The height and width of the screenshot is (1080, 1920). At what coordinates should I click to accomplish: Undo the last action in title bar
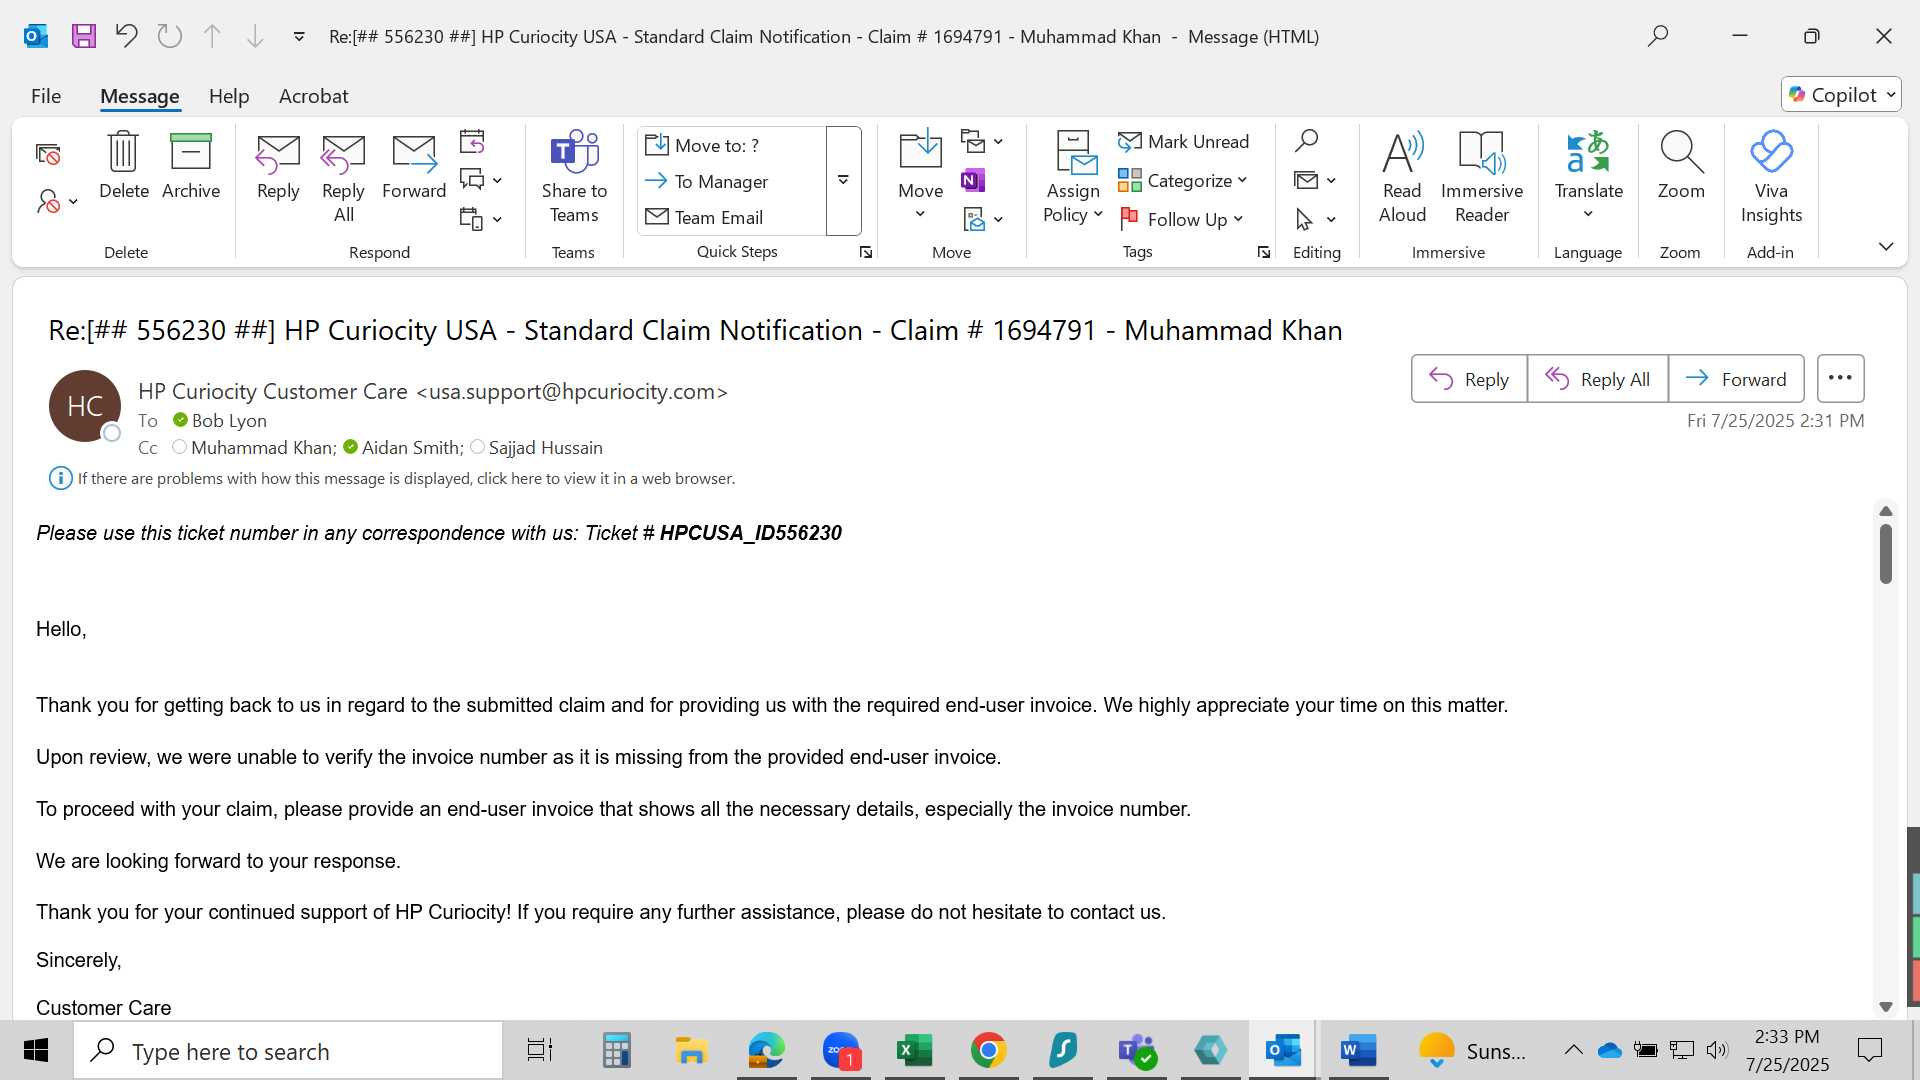126,36
